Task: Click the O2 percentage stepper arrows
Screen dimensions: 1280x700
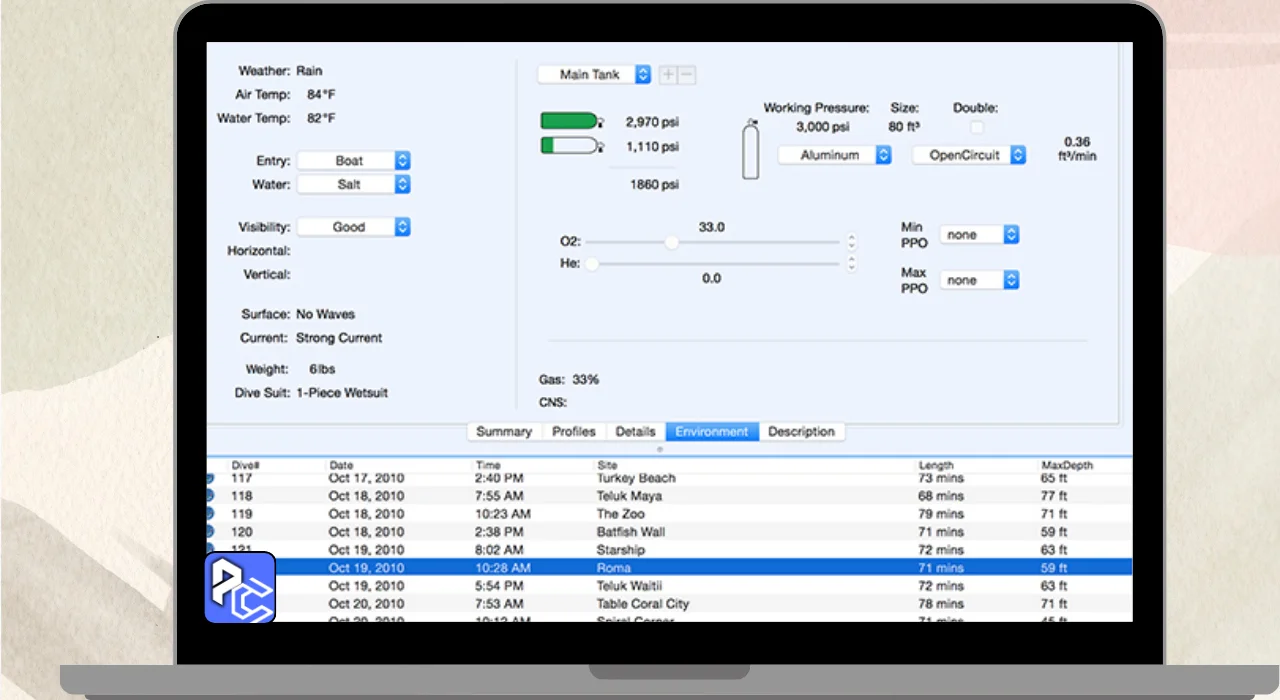Action: pyautogui.click(x=851, y=242)
